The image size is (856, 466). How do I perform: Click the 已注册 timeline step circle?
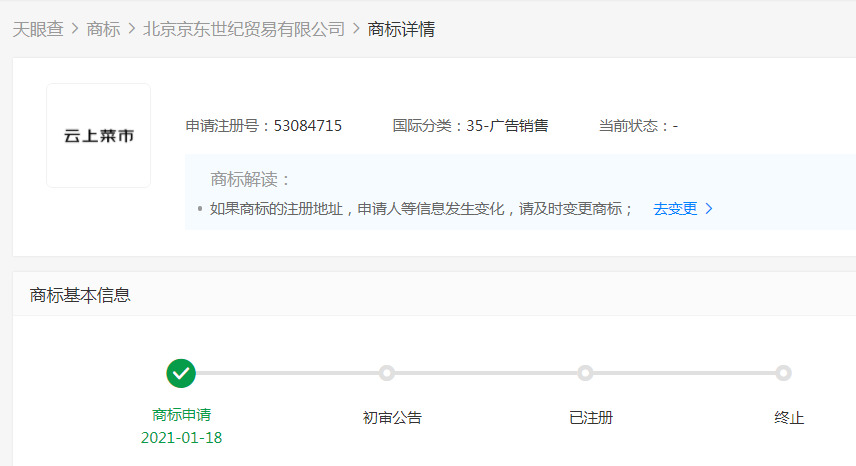[x=585, y=373]
